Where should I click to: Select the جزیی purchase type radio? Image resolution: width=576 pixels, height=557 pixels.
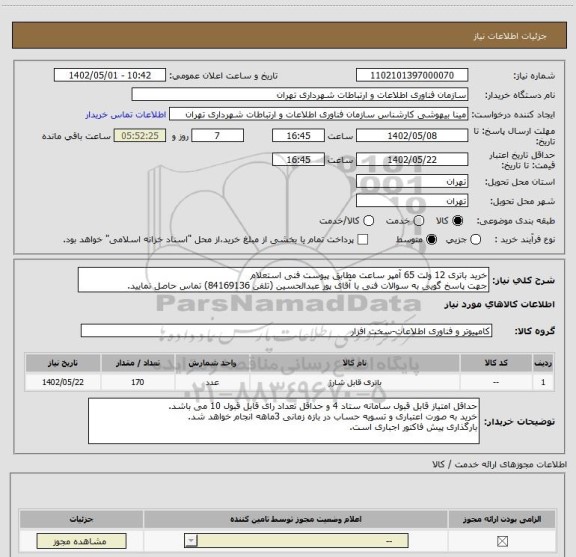(475, 240)
